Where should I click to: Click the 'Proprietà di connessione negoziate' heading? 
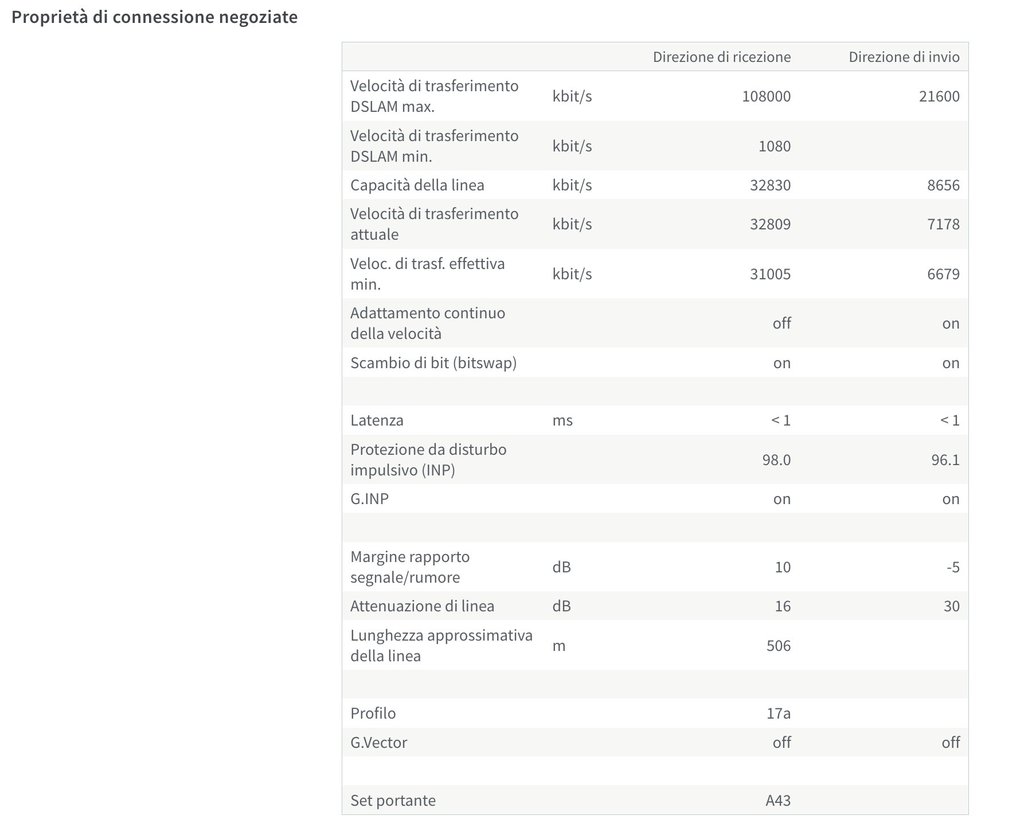coord(155,17)
